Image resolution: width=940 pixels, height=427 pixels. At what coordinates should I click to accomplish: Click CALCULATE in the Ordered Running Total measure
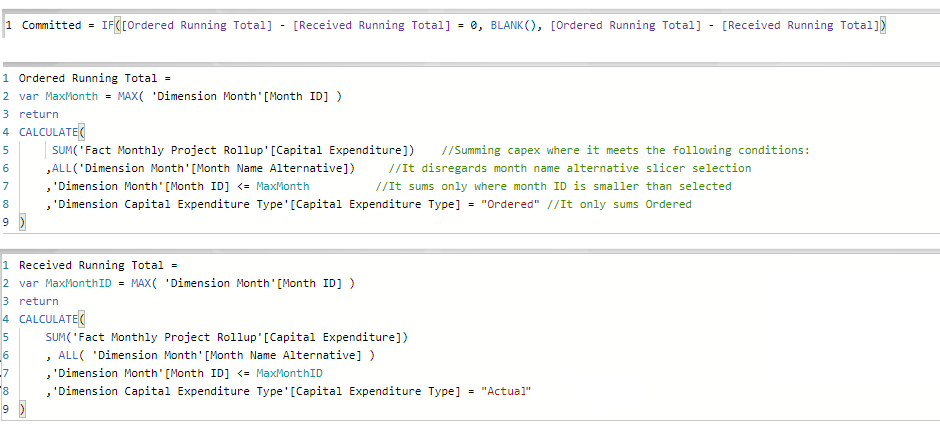coord(49,132)
